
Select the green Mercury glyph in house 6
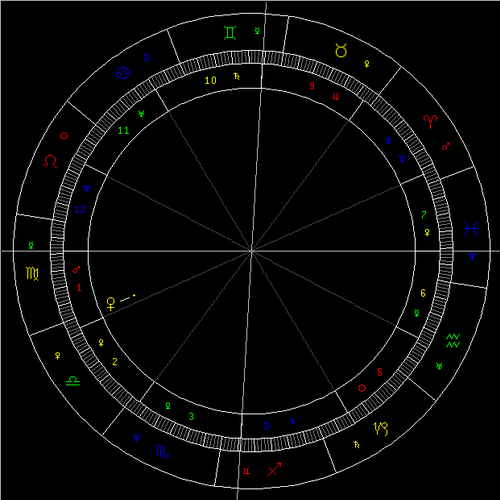[417, 313]
